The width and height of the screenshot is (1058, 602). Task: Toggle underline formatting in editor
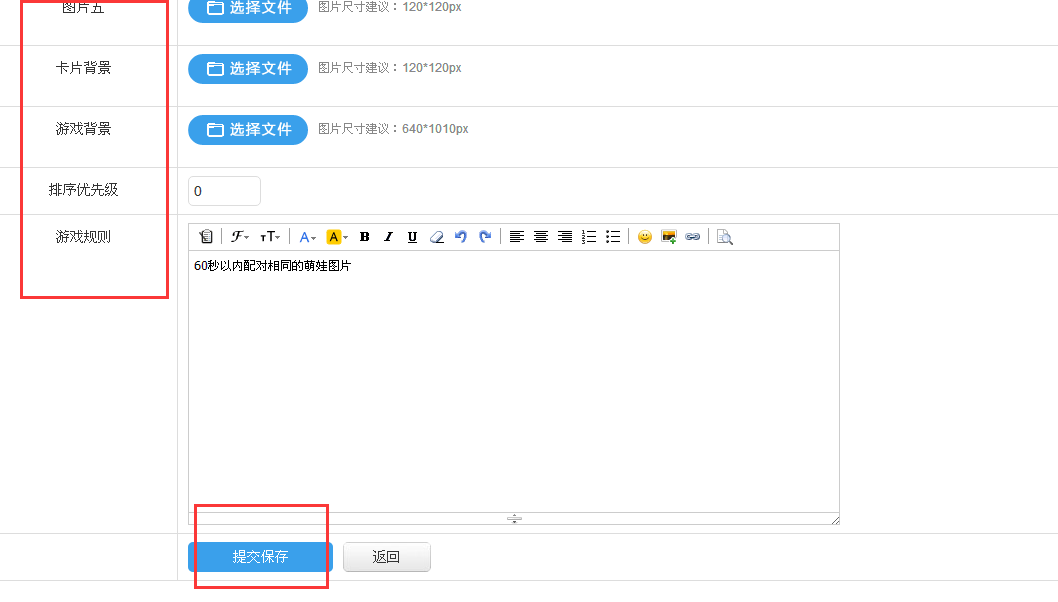[x=412, y=237]
